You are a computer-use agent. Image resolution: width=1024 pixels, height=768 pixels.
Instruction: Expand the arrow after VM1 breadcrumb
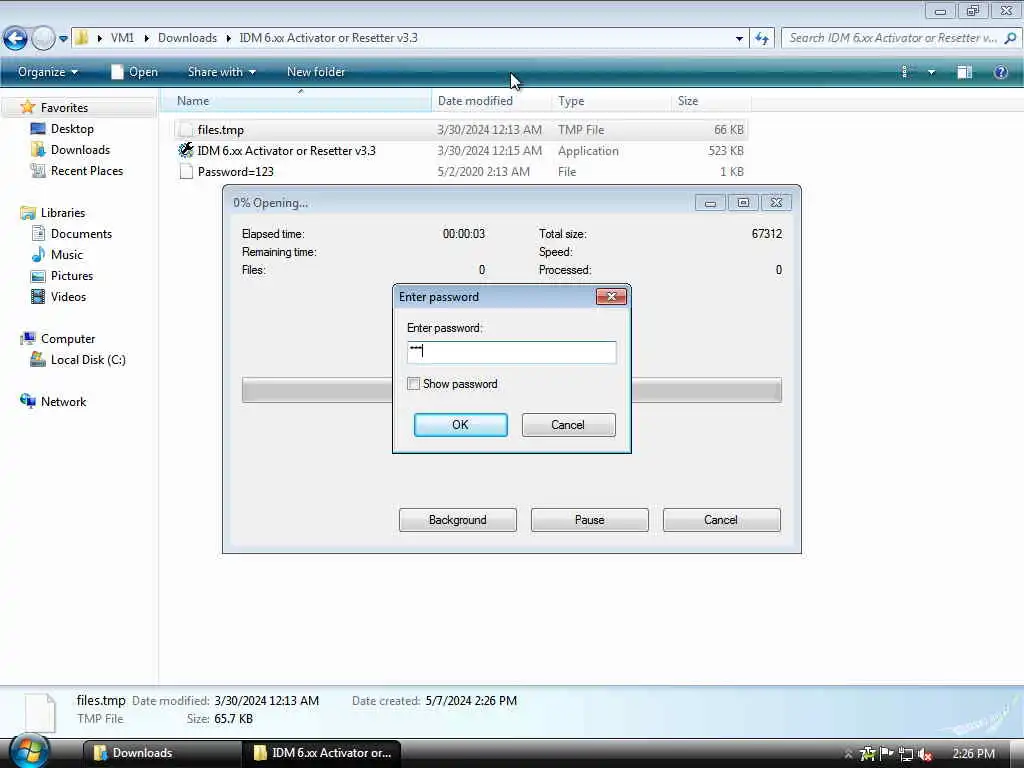tap(146, 39)
